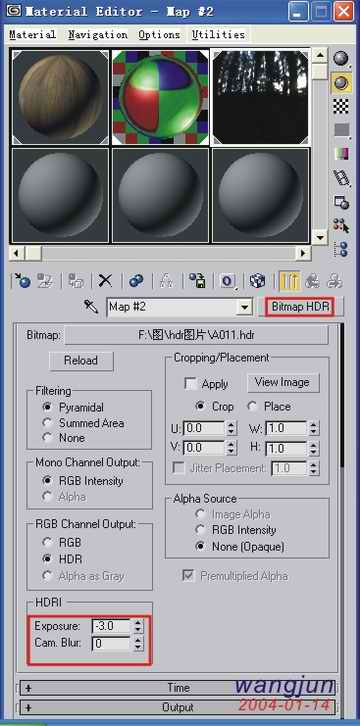
Task: Expand the Time rollout
Action: tap(178, 688)
